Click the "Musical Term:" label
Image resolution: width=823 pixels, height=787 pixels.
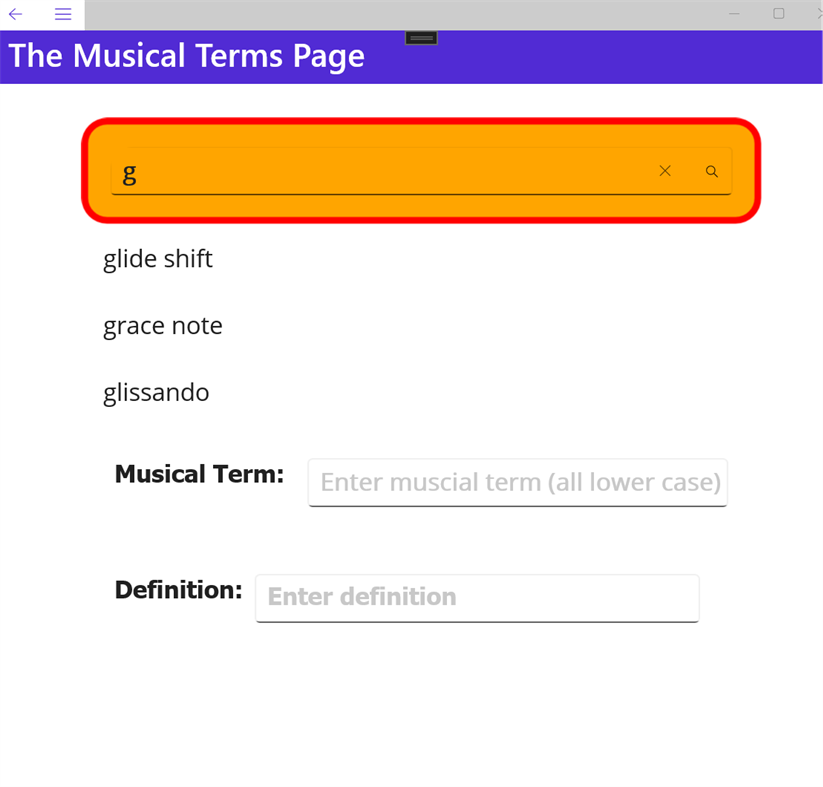pos(199,474)
